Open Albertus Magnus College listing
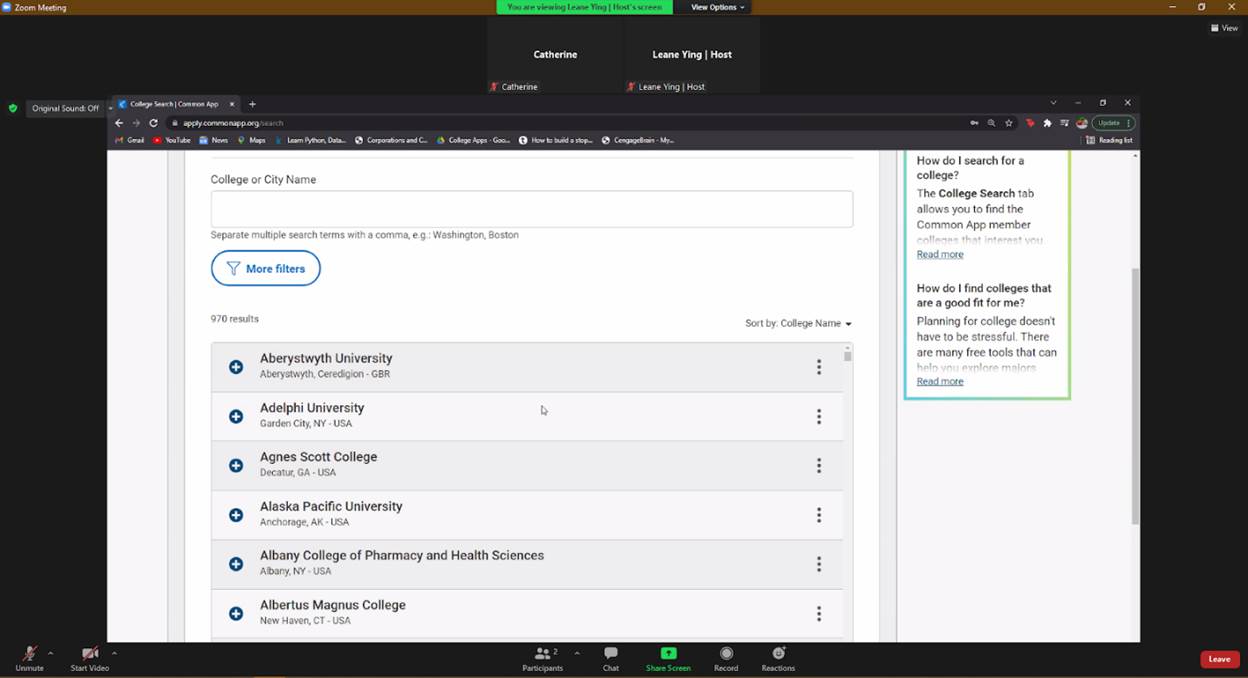This screenshot has width=1248, height=678. [x=333, y=605]
